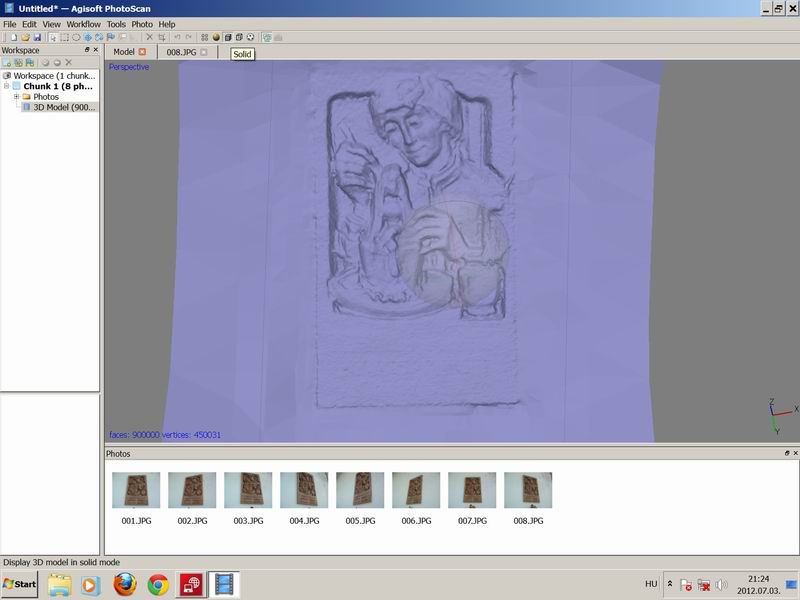Open the Workflow menu
Viewport: 800px width, 600px height.
(x=83, y=24)
